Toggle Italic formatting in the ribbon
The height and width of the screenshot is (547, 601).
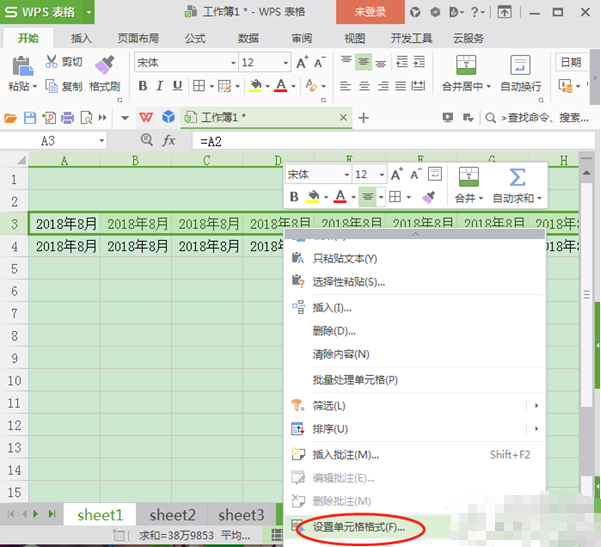160,86
